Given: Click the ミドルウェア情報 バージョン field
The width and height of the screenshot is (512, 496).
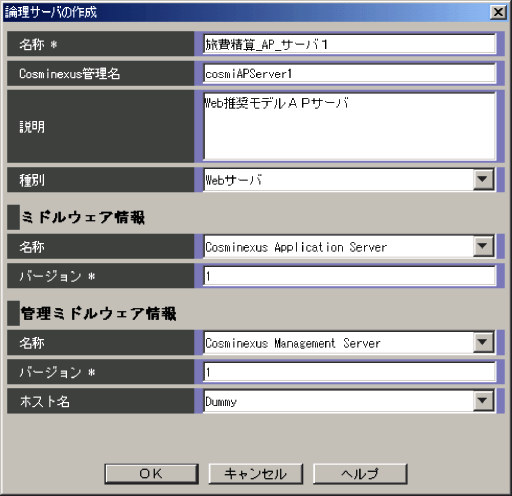Looking at the screenshot, I should click(x=349, y=276).
